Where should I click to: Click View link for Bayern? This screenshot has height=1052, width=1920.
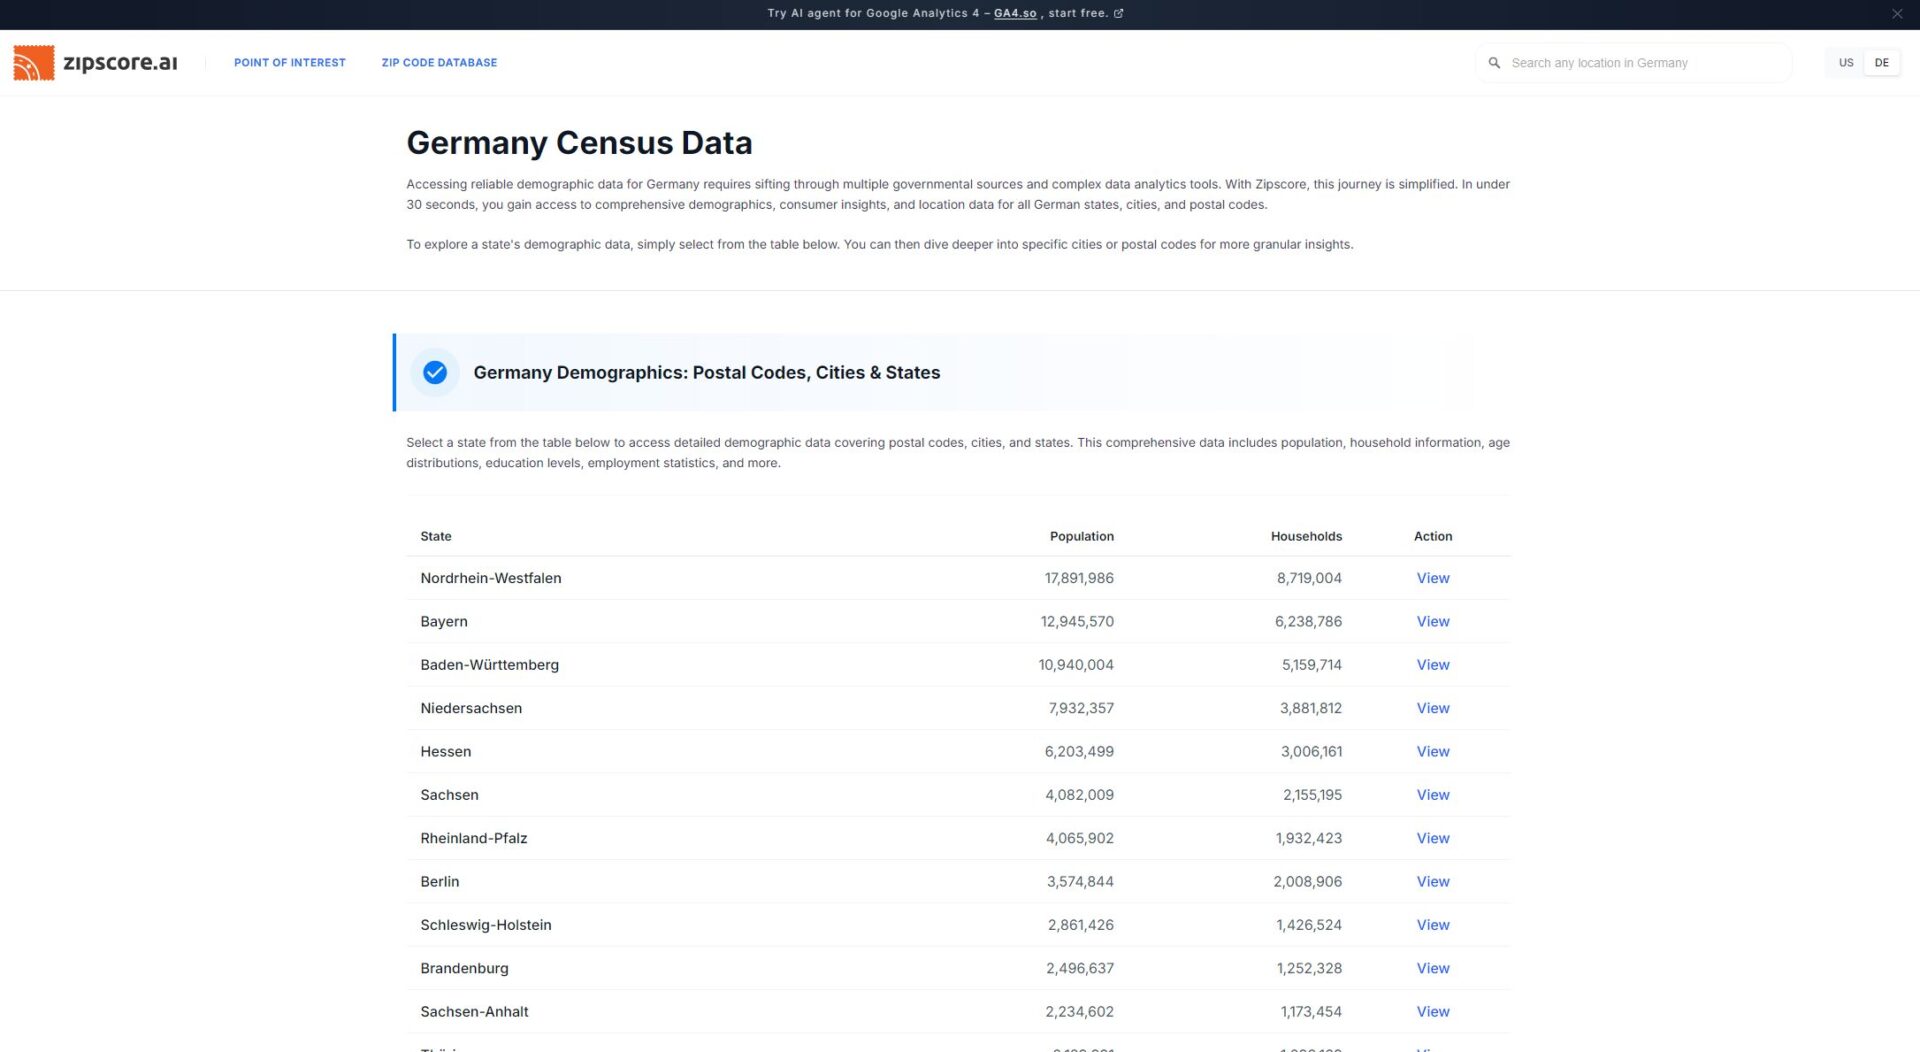(1432, 621)
